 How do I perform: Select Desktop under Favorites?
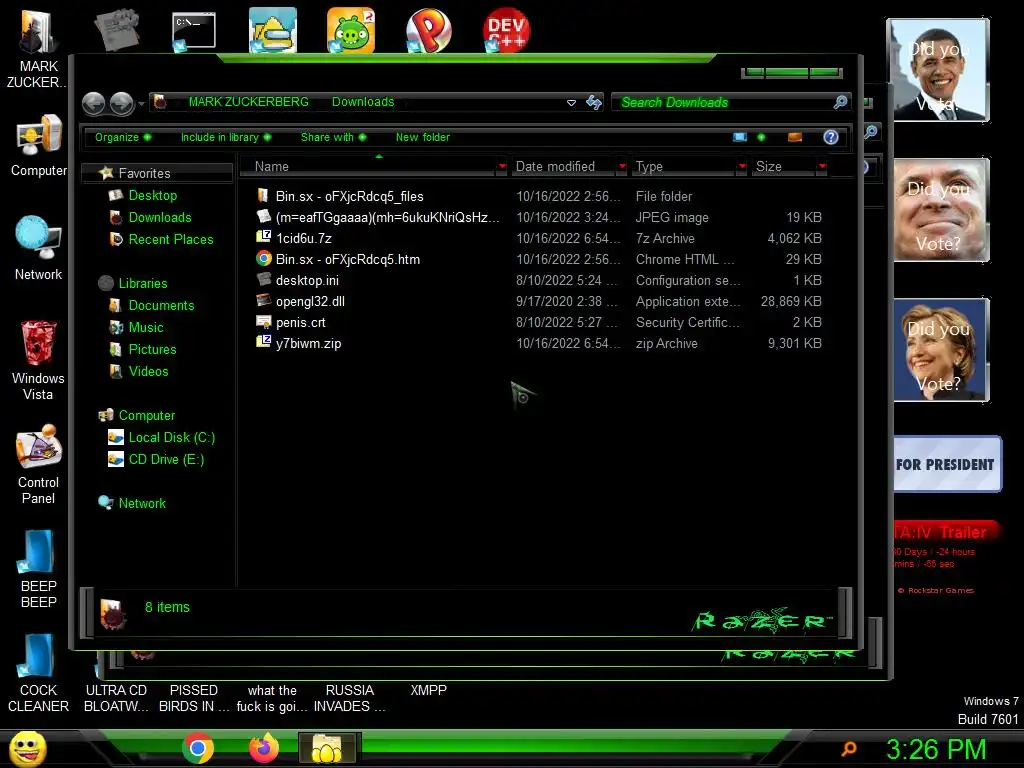point(153,195)
